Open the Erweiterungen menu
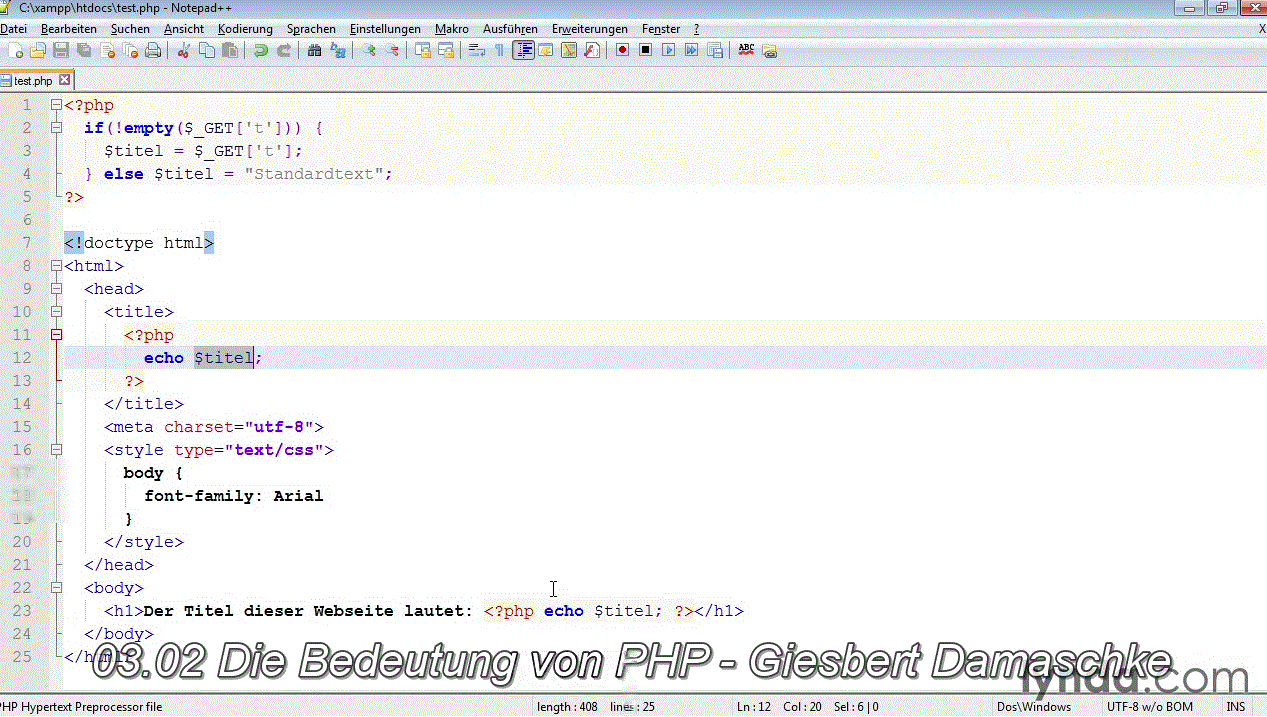This screenshot has width=1267, height=717. click(590, 29)
